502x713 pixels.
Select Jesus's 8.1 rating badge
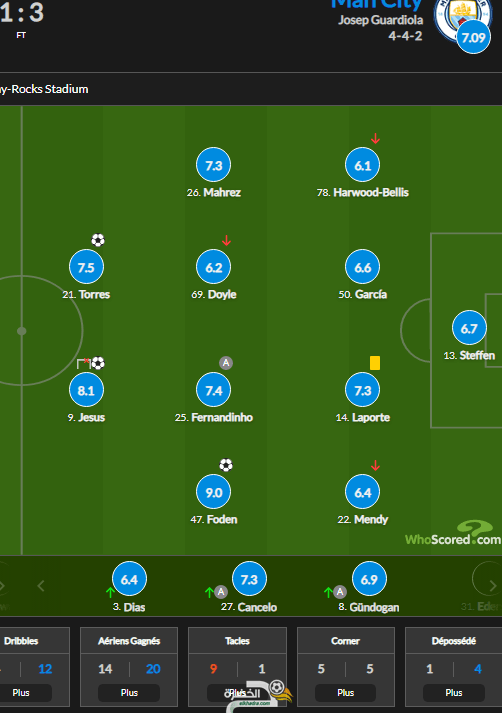86,390
